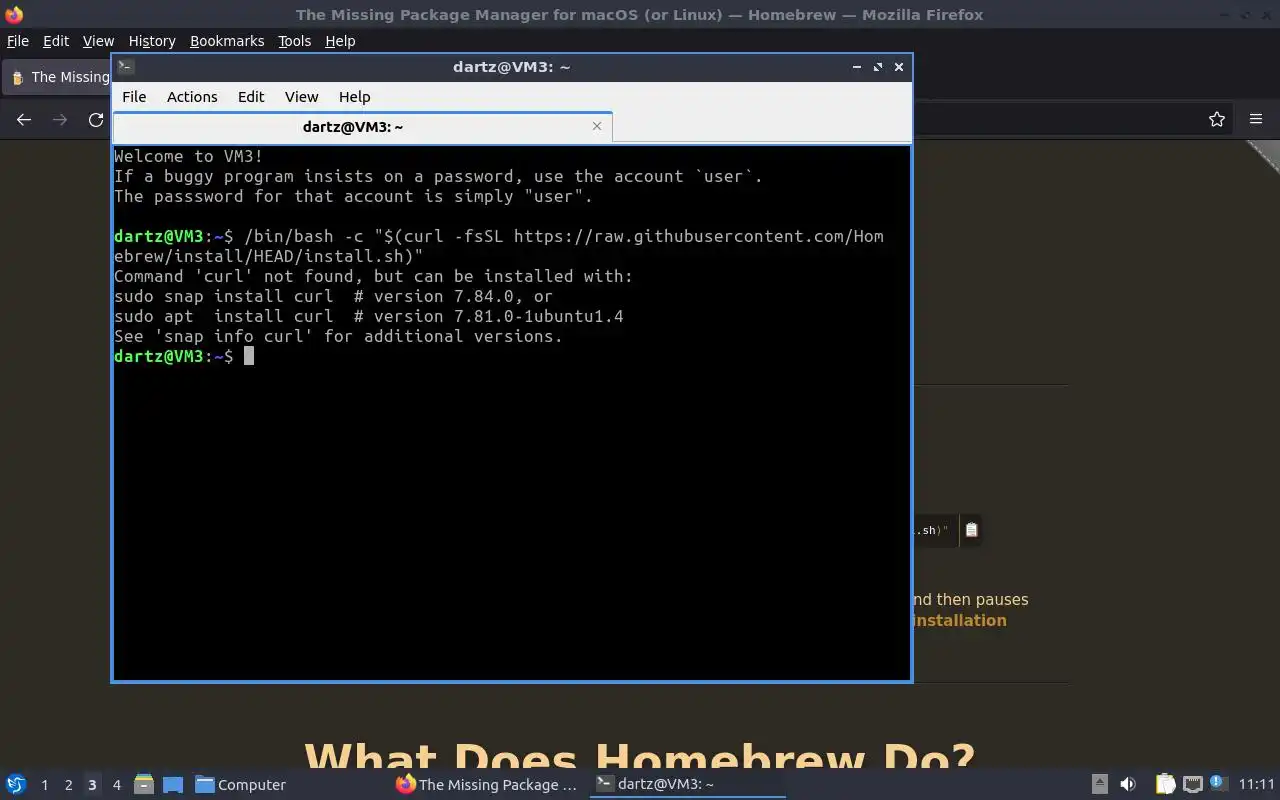Open Firefox View menu
Viewport: 1280px width, 800px height.
coord(98,41)
